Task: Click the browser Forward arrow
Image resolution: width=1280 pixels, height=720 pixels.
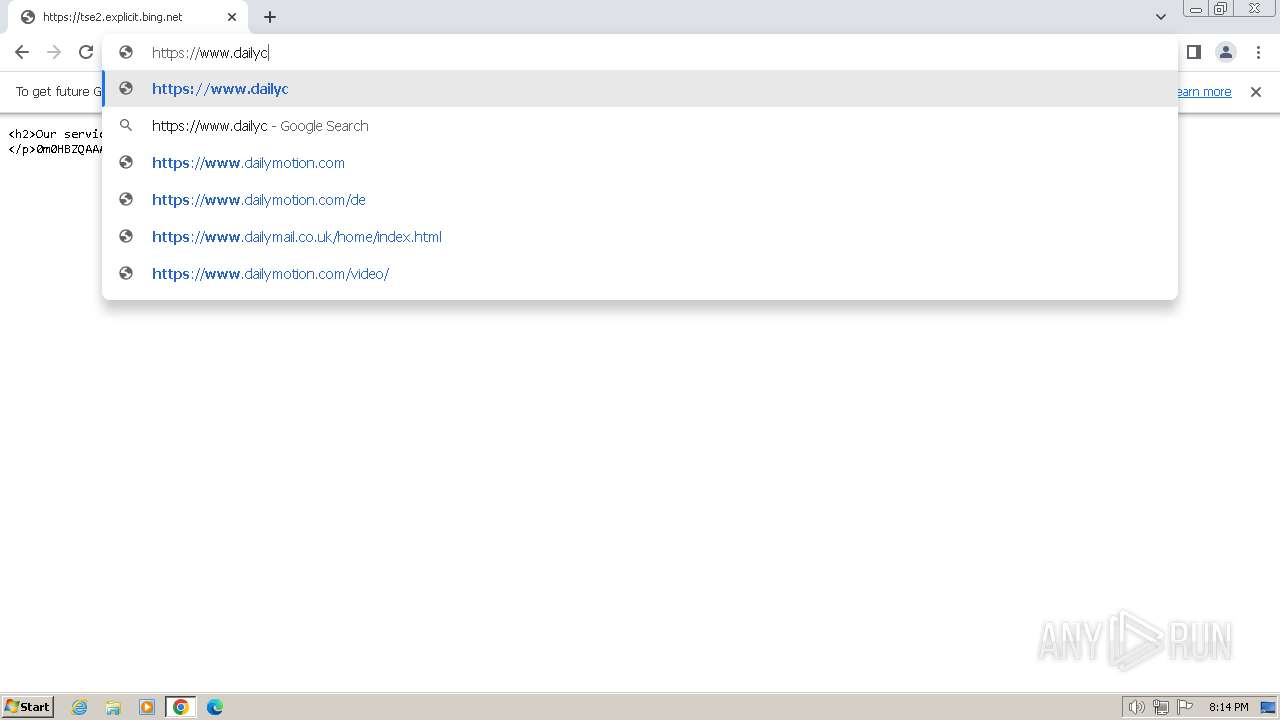Action: [54, 52]
